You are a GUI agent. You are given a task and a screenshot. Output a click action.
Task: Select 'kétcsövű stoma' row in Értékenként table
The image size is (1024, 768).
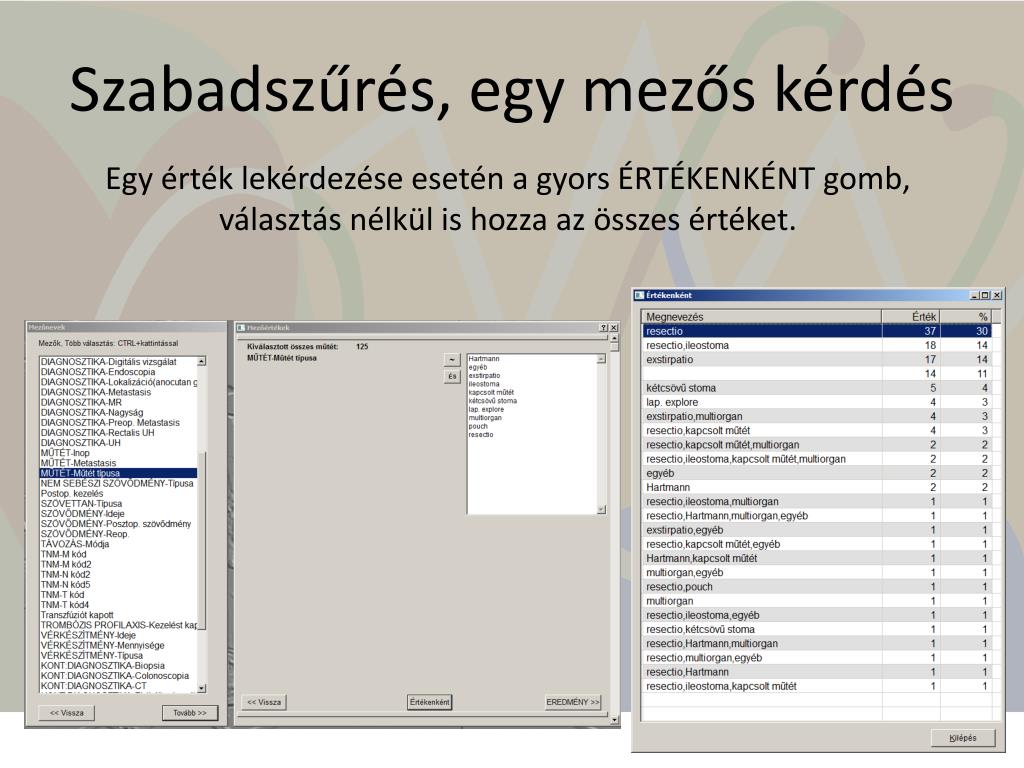pyautogui.click(x=817, y=388)
